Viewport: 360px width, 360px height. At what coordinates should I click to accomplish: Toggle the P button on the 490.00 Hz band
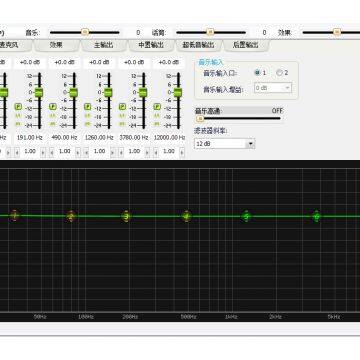click(x=53, y=107)
